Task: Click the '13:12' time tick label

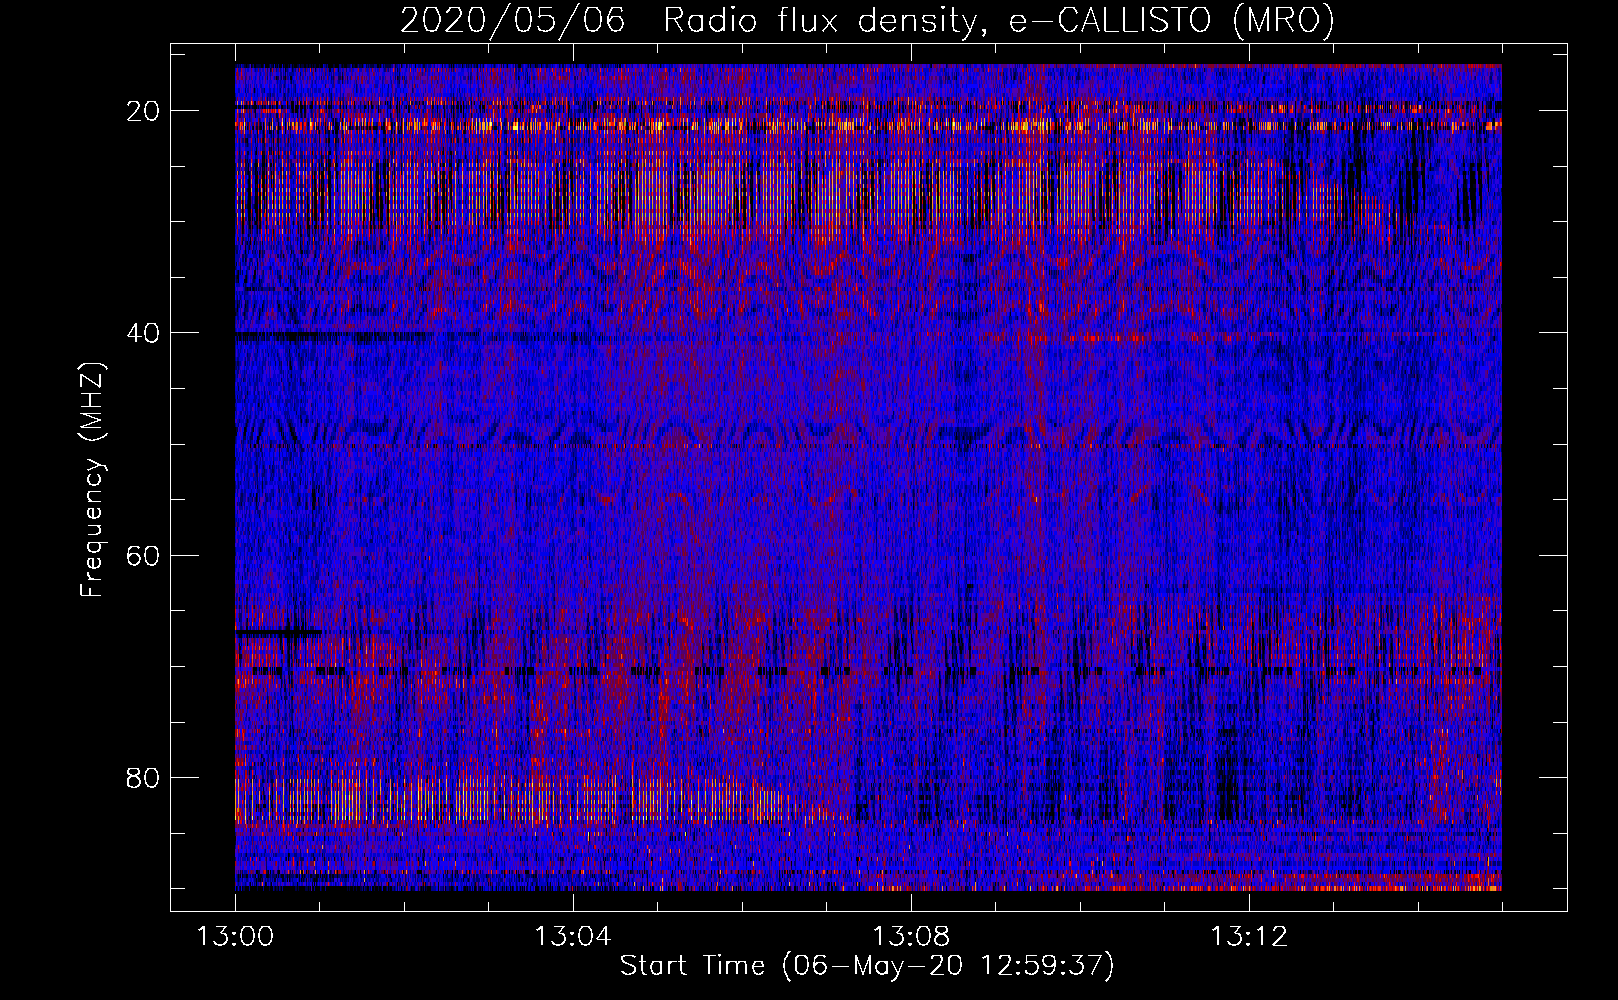Action: pos(1249,937)
